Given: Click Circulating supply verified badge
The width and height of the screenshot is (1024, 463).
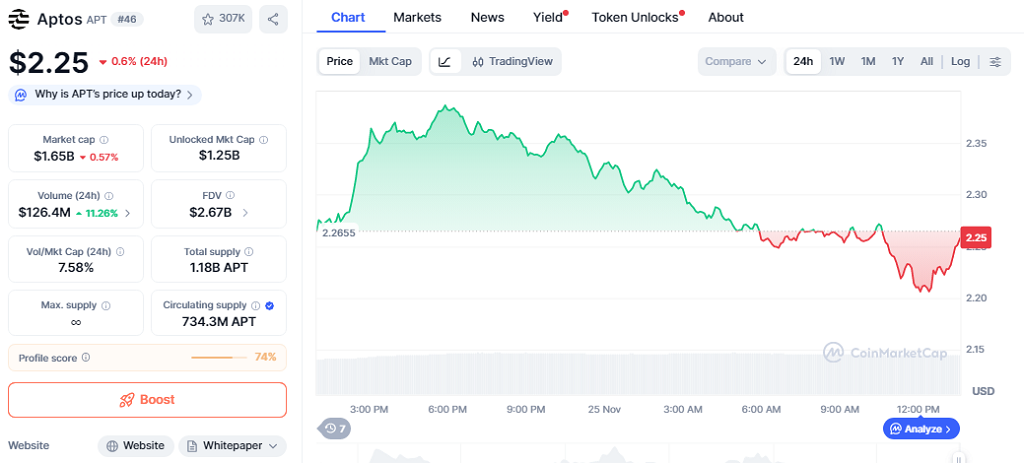Looking at the screenshot, I should [x=269, y=305].
